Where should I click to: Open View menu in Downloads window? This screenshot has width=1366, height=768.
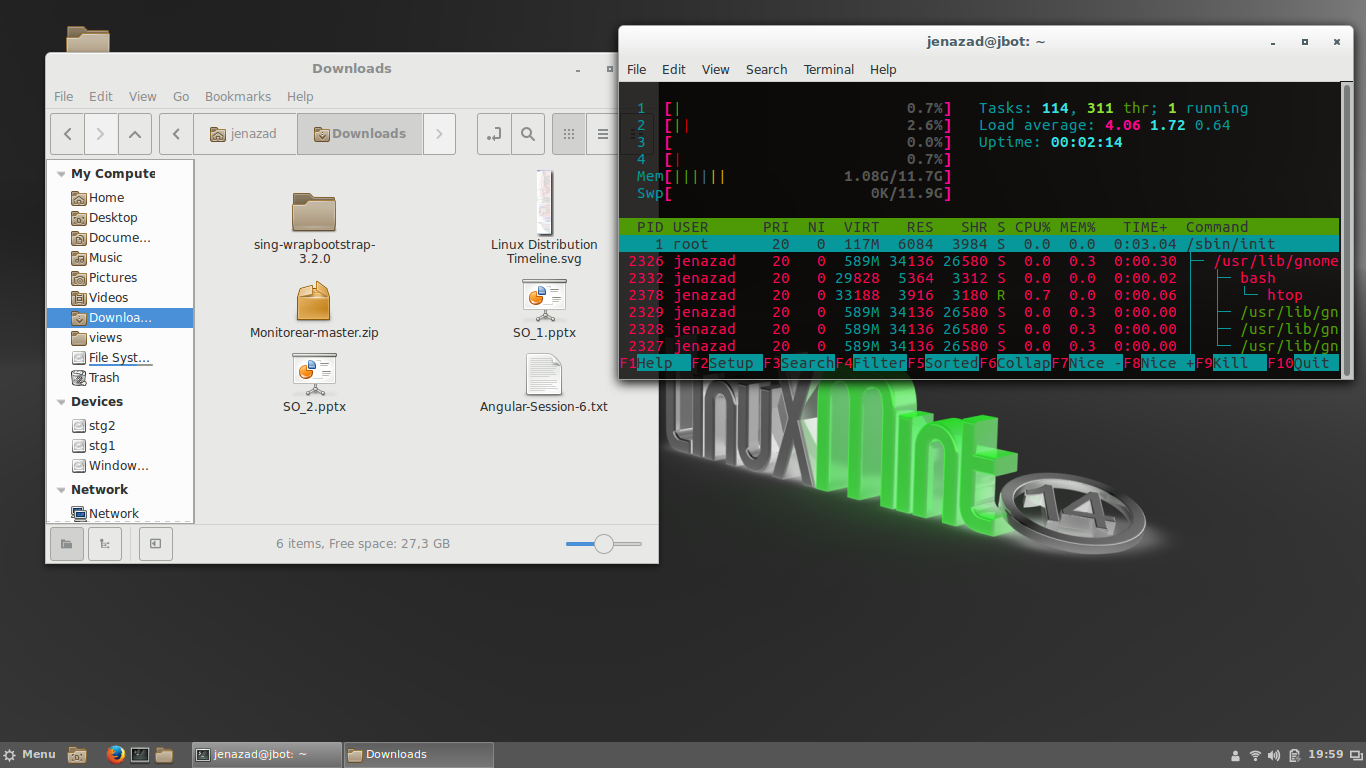[x=143, y=97]
